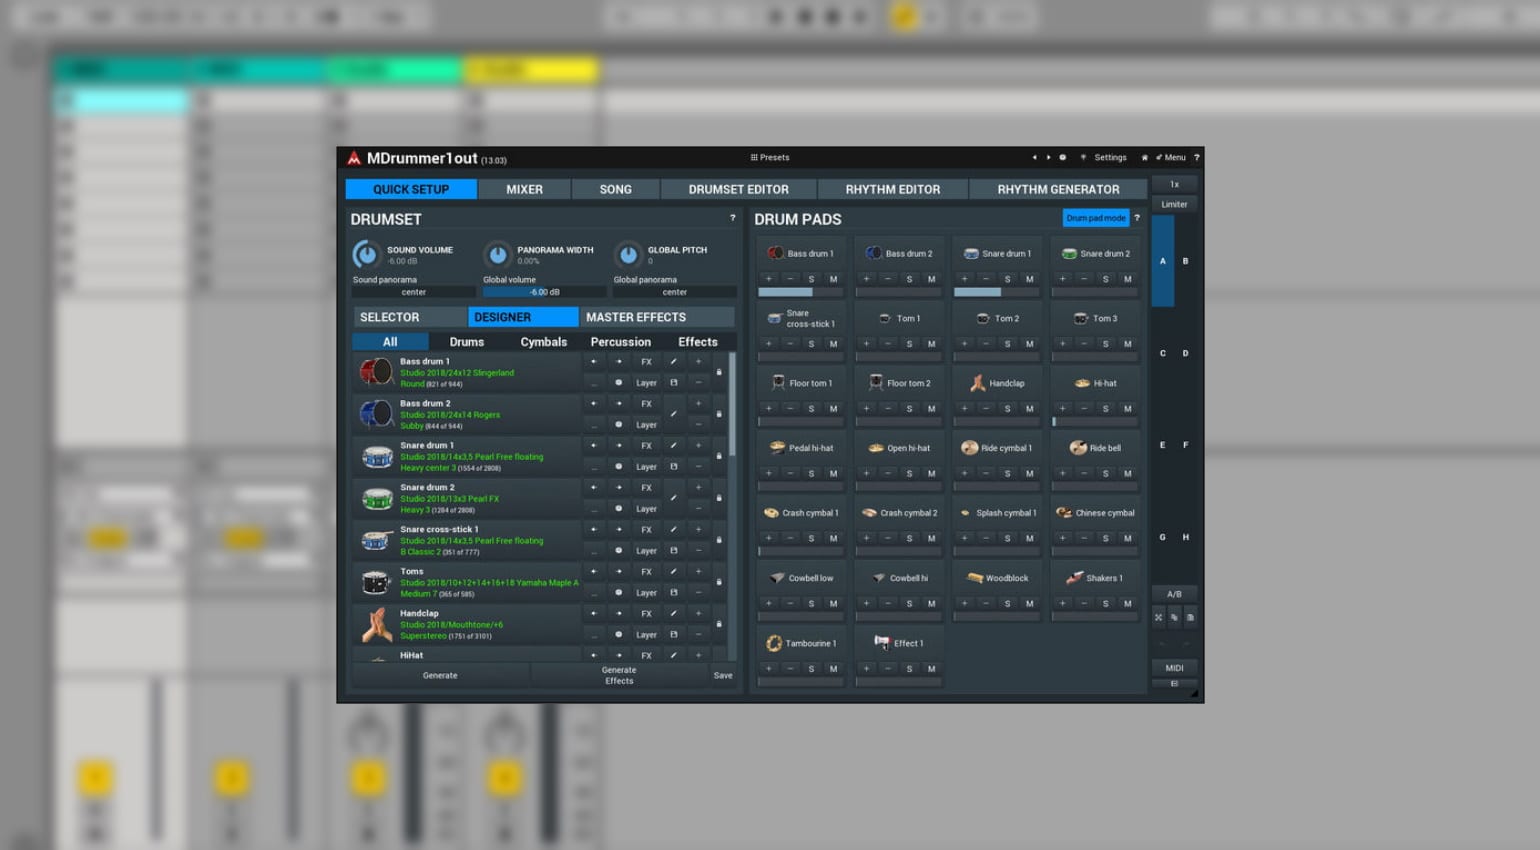Solo the Snare drum 1 pad
1540x850 pixels.
1007,279
